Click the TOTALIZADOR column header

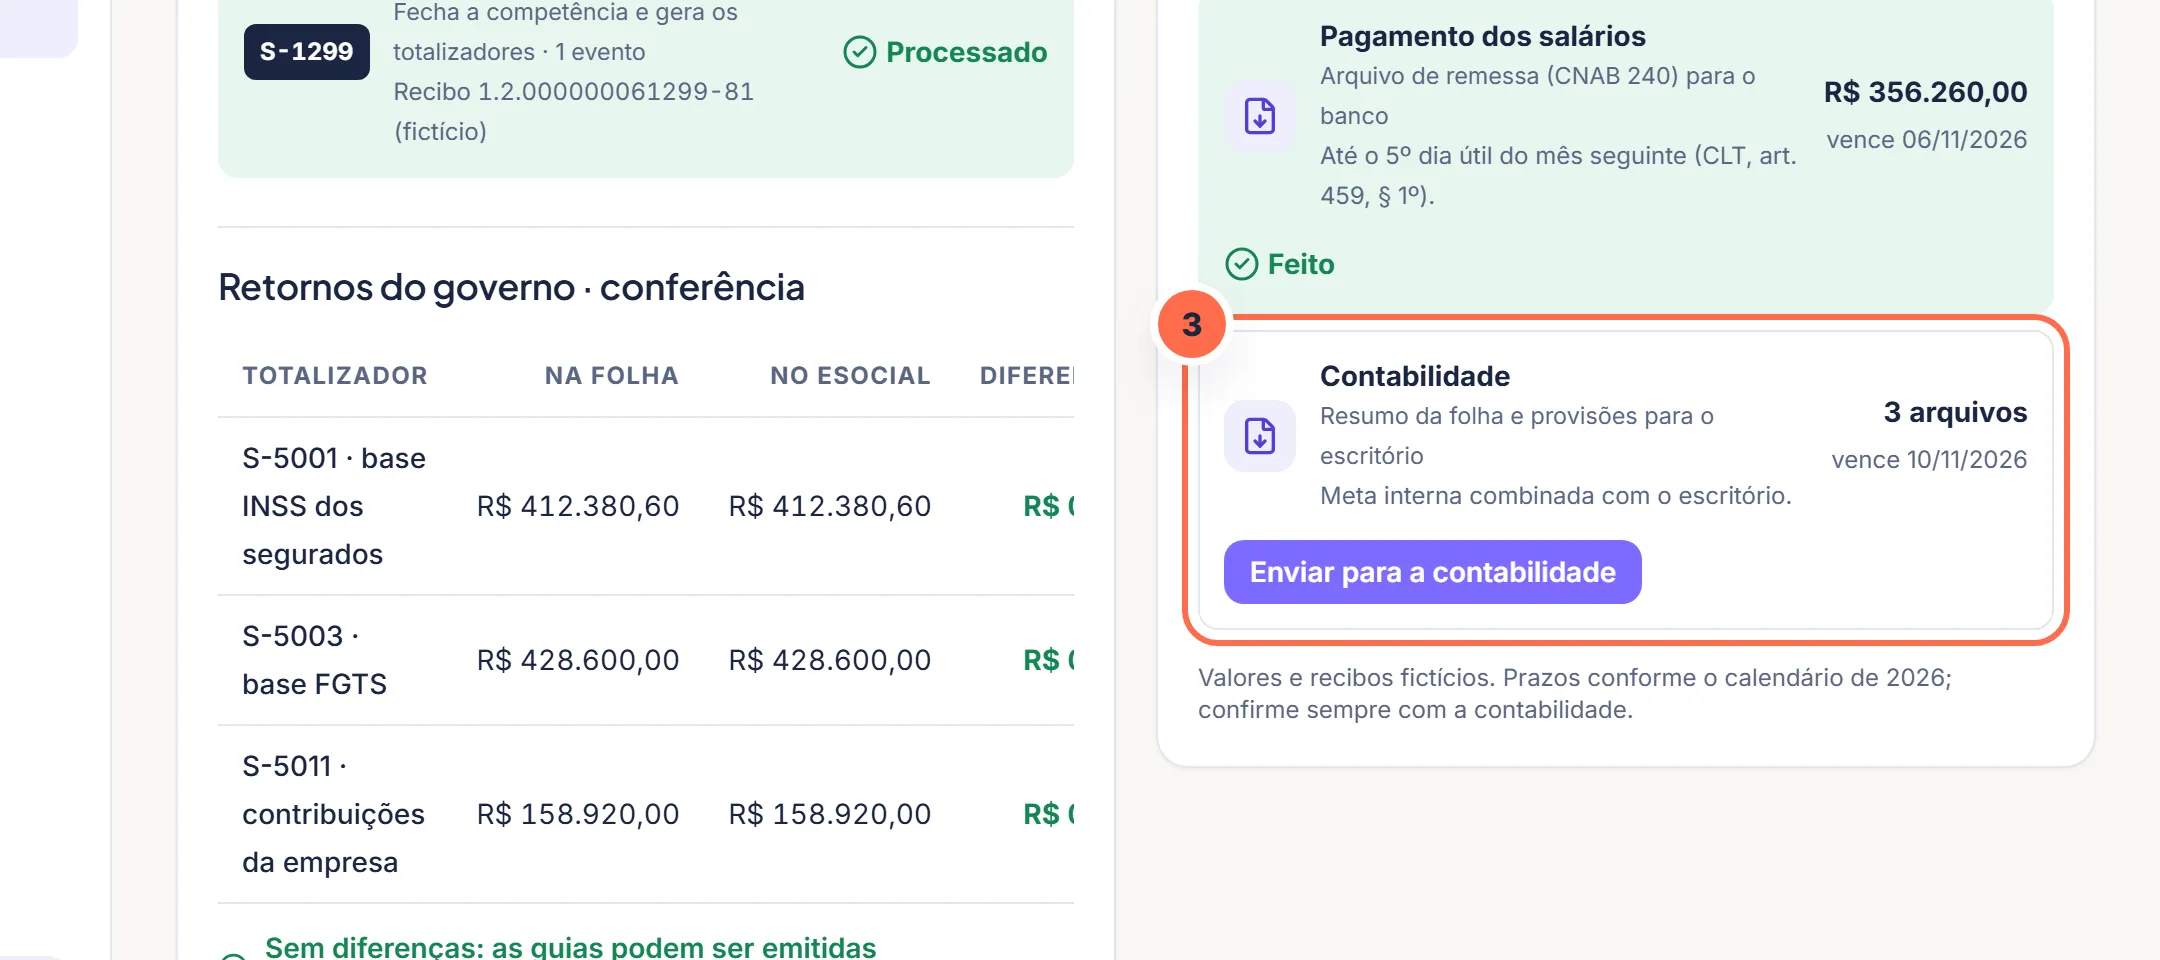click(x=335, y=376)
